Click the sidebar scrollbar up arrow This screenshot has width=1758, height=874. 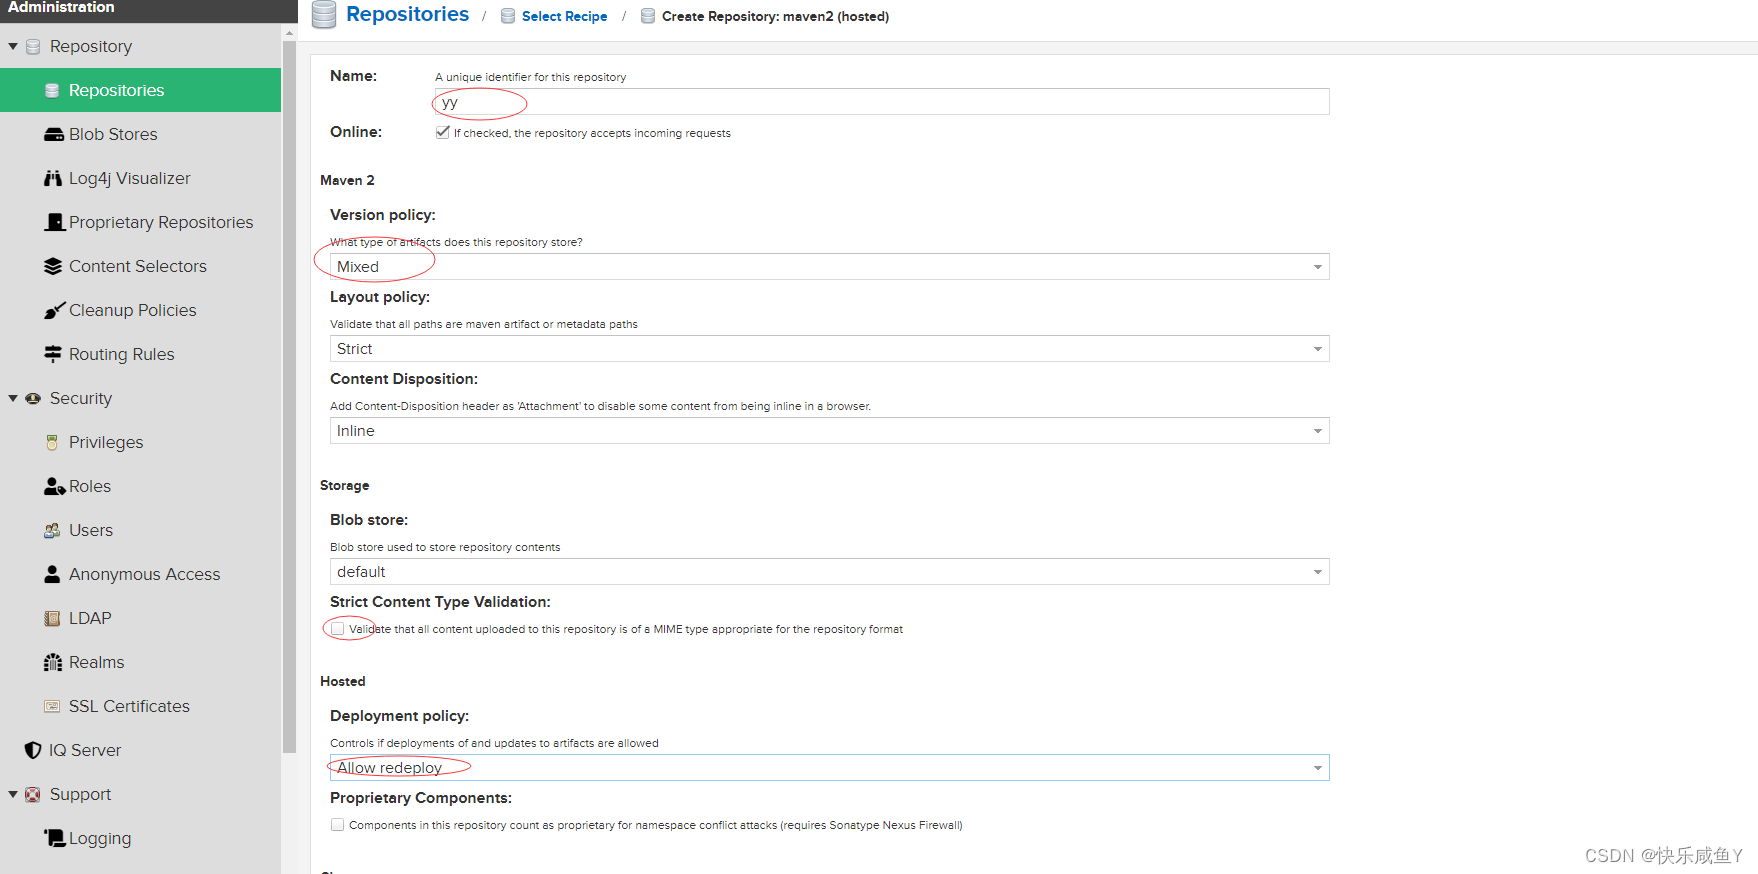pyautogui.click(x=290, y=33)
